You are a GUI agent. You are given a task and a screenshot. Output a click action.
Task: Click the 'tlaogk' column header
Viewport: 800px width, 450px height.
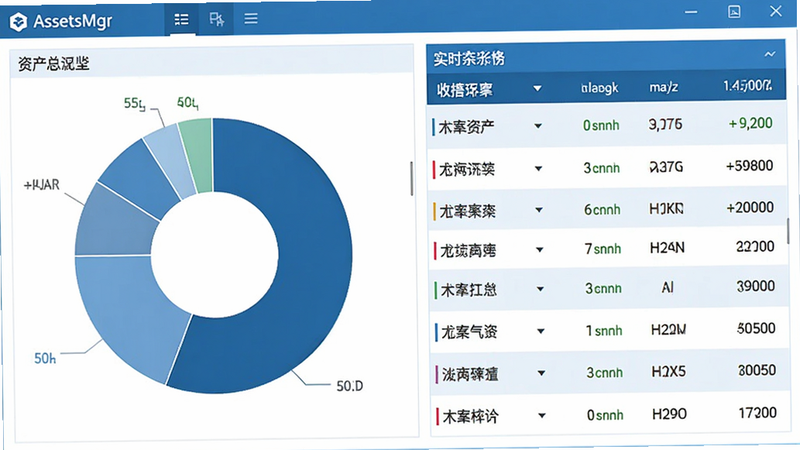(599, 88)
